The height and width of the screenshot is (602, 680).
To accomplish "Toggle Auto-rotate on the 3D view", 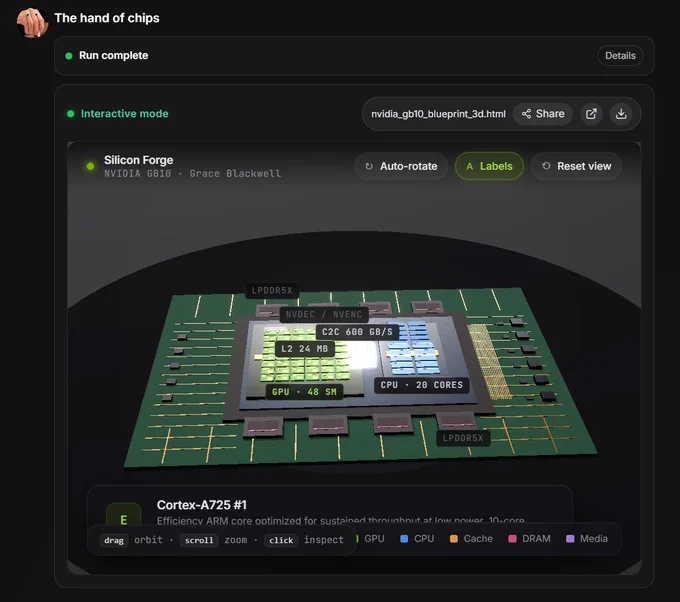I will 401,166.
